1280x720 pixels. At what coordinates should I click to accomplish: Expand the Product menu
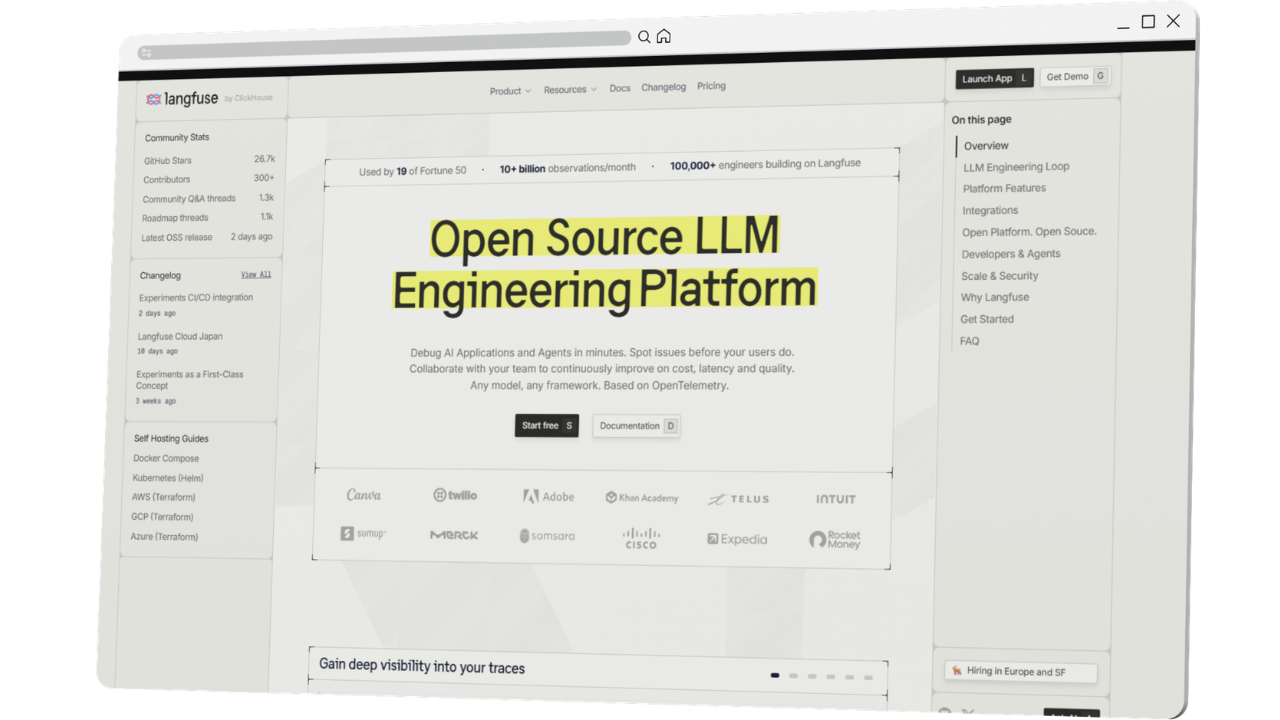pyautogui.click(x=510, y=91)
